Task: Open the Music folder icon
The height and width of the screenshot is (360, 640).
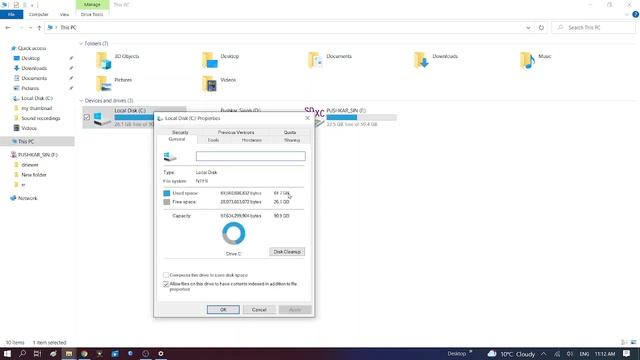Action: tap(527, 60)
